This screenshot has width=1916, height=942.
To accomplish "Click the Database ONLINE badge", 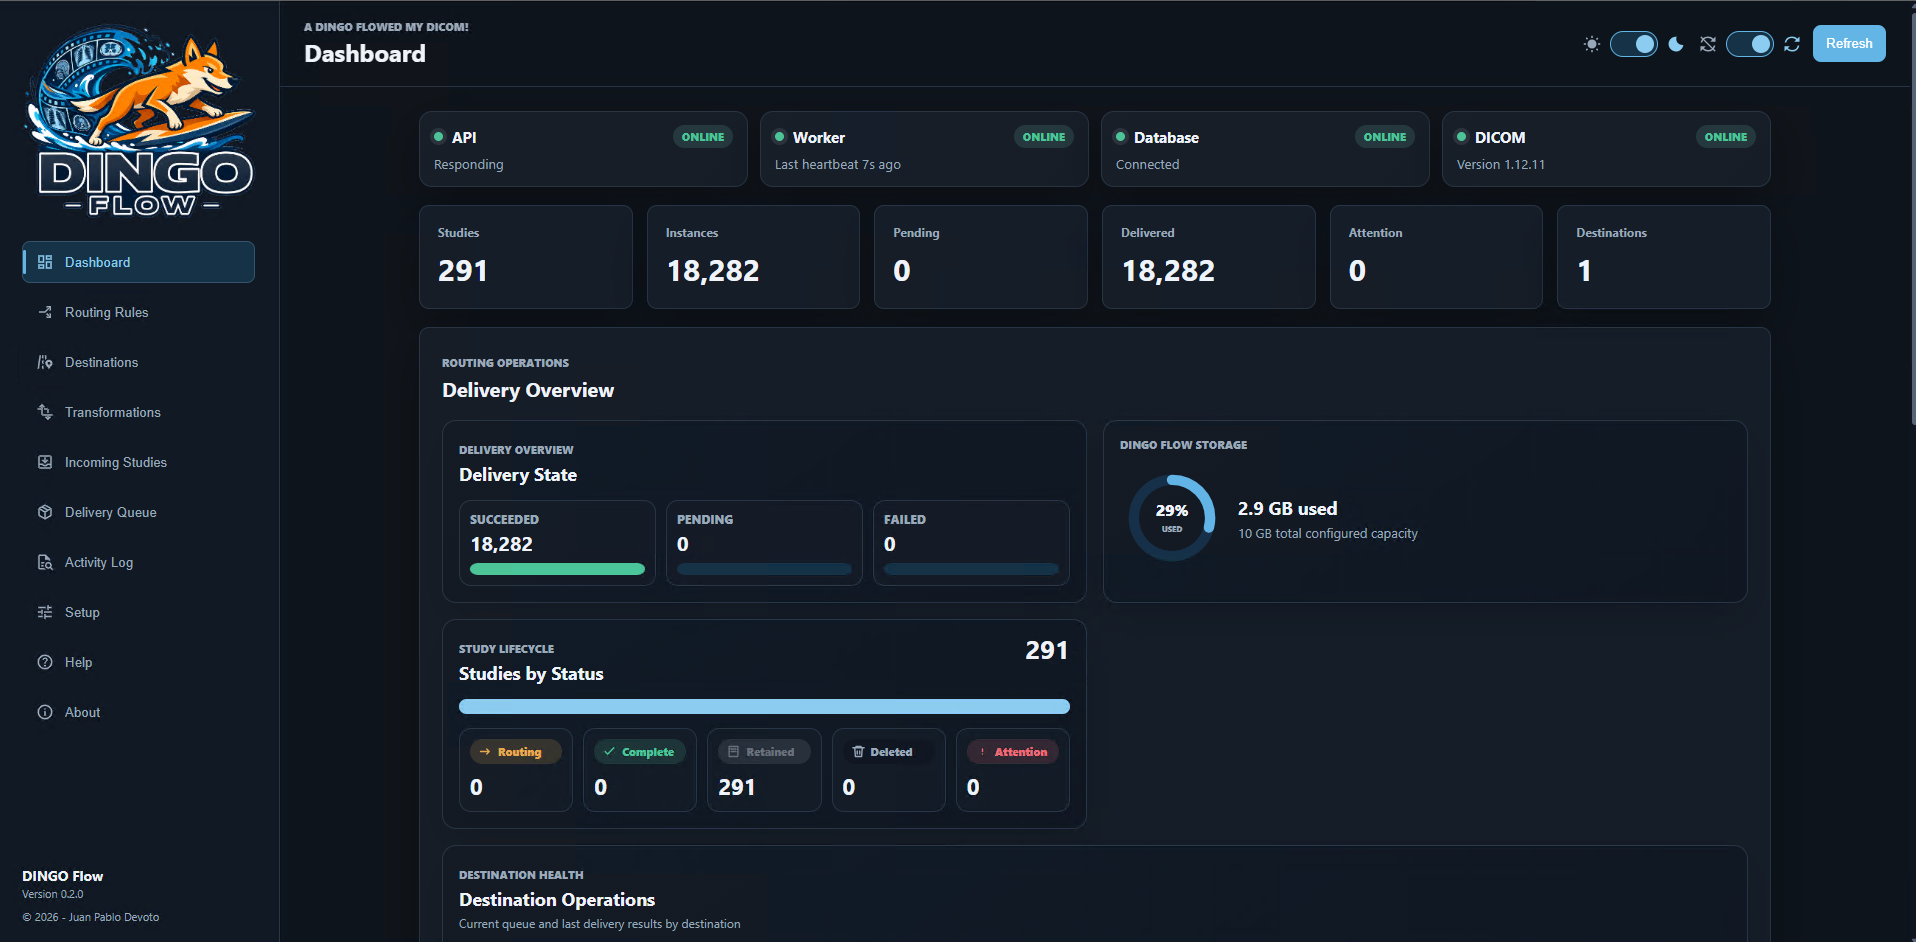I will point(1385,137).
